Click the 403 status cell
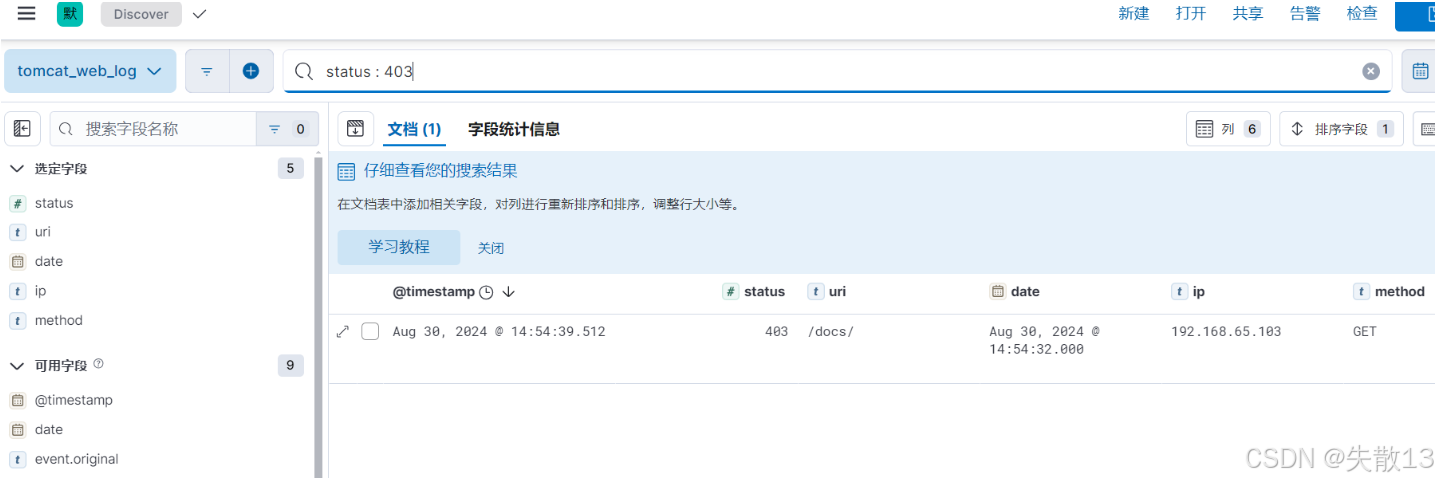 pyautogui.click(x=776, y=331)
